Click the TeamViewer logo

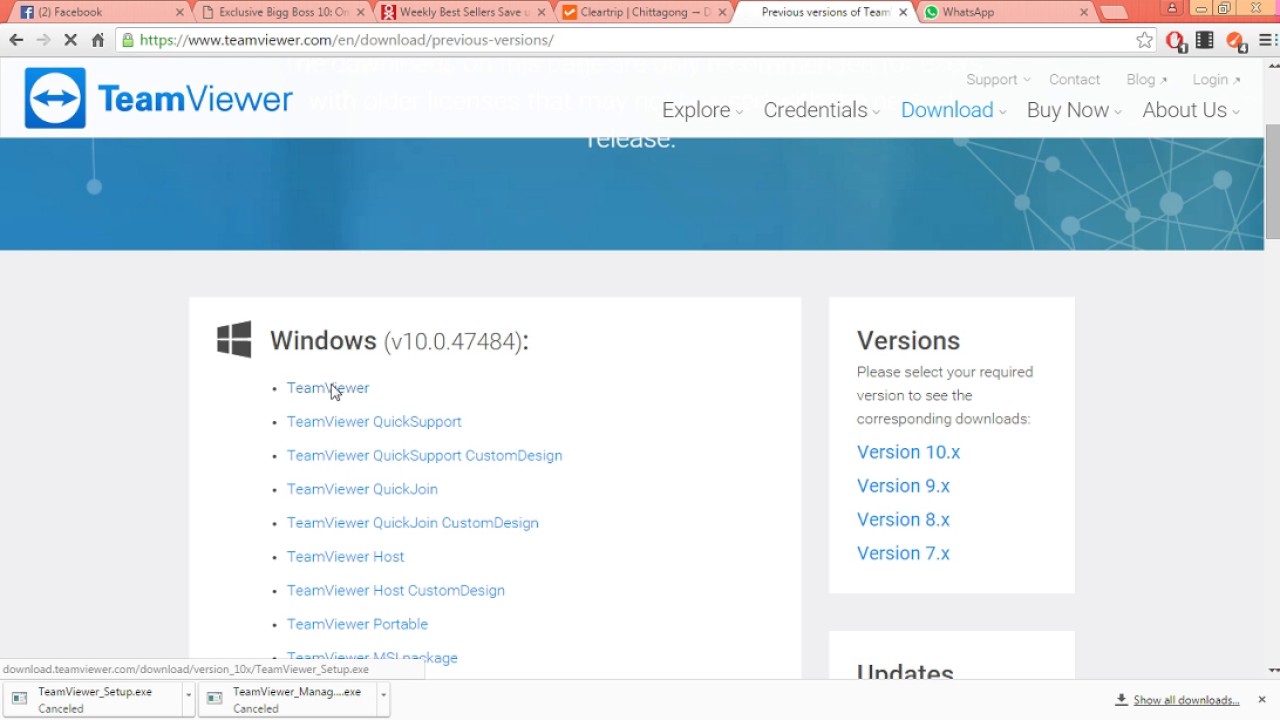point(159,98)
